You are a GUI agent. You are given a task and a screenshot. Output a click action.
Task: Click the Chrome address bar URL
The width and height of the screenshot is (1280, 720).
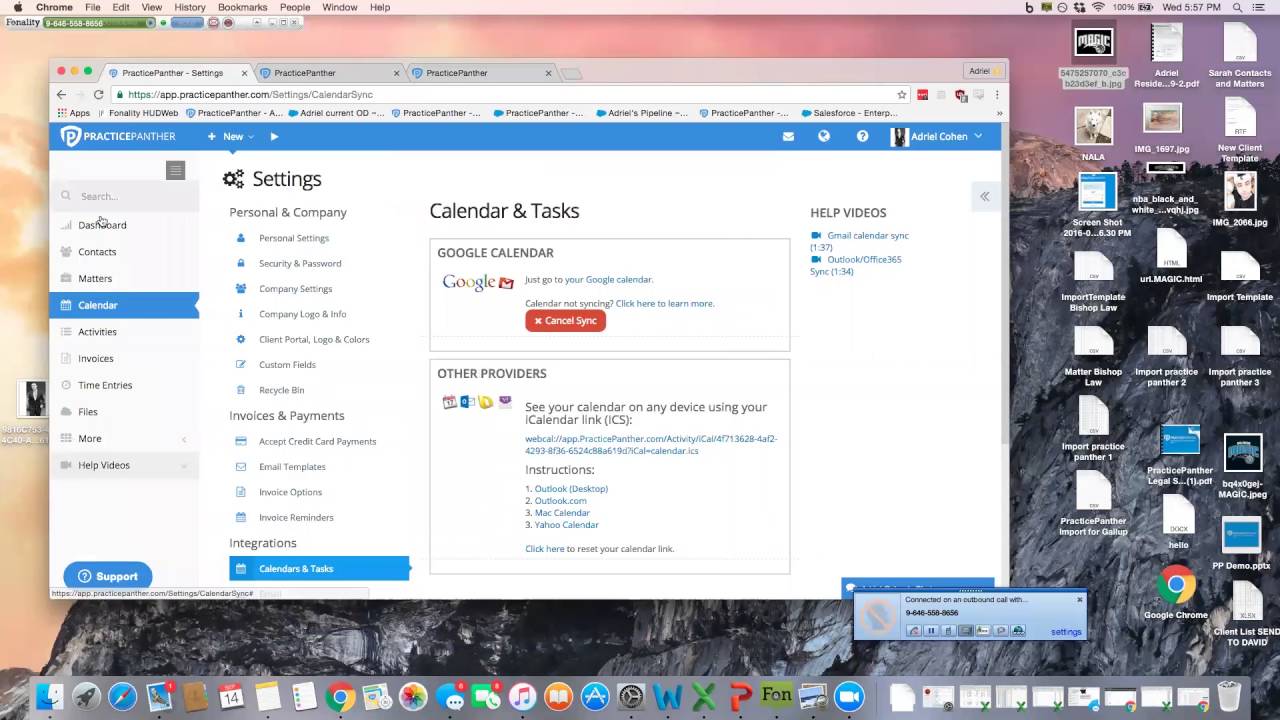click(x=250, y=94)
